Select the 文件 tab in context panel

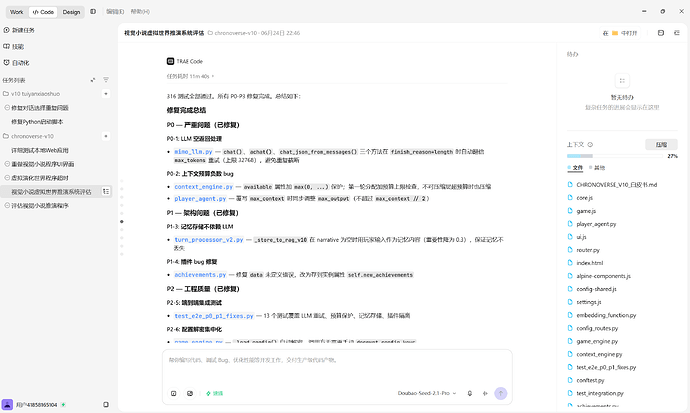575,168
